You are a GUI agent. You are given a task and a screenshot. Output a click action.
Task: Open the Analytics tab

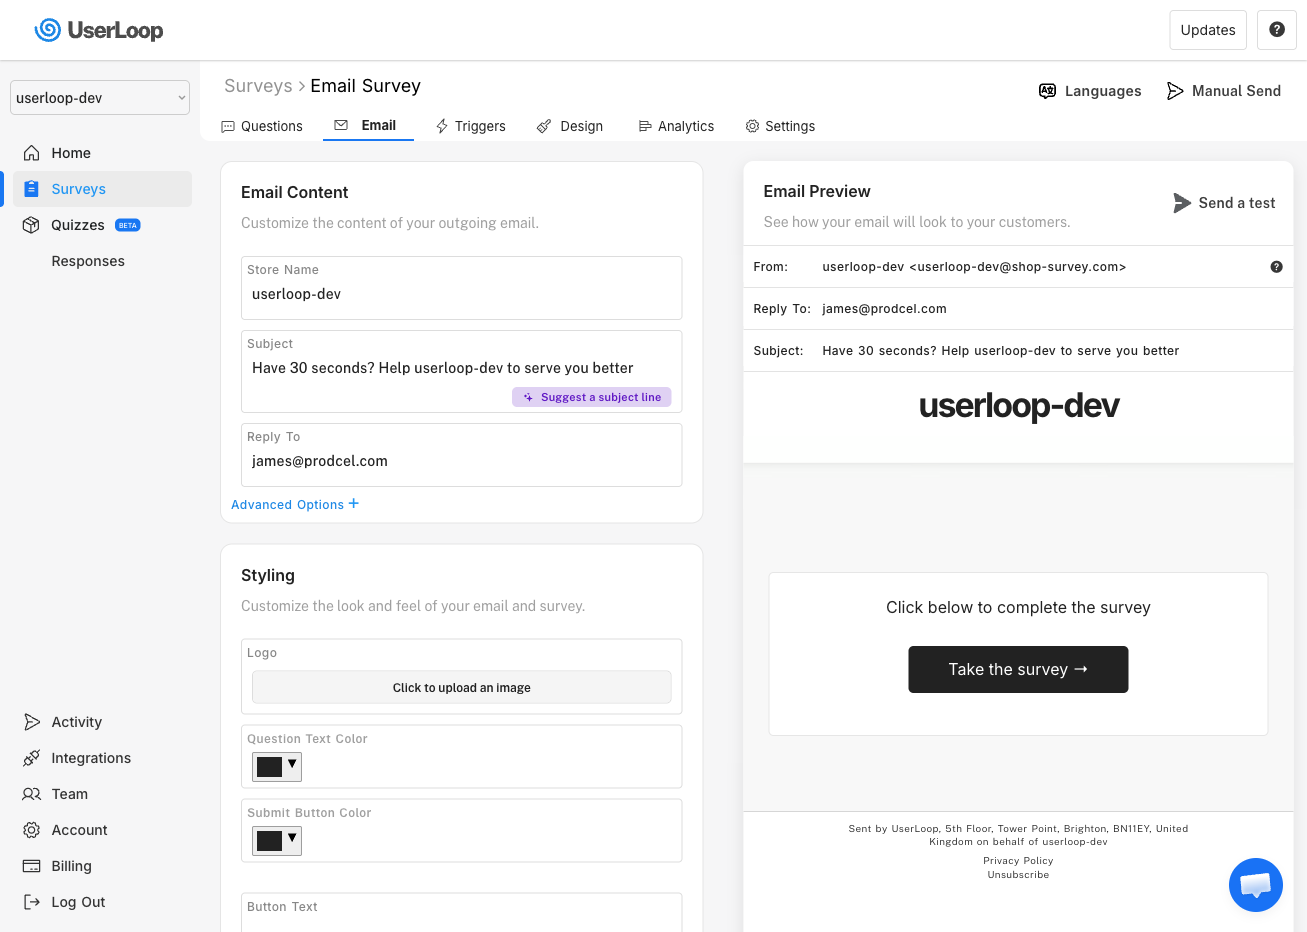tap(675, 126)
